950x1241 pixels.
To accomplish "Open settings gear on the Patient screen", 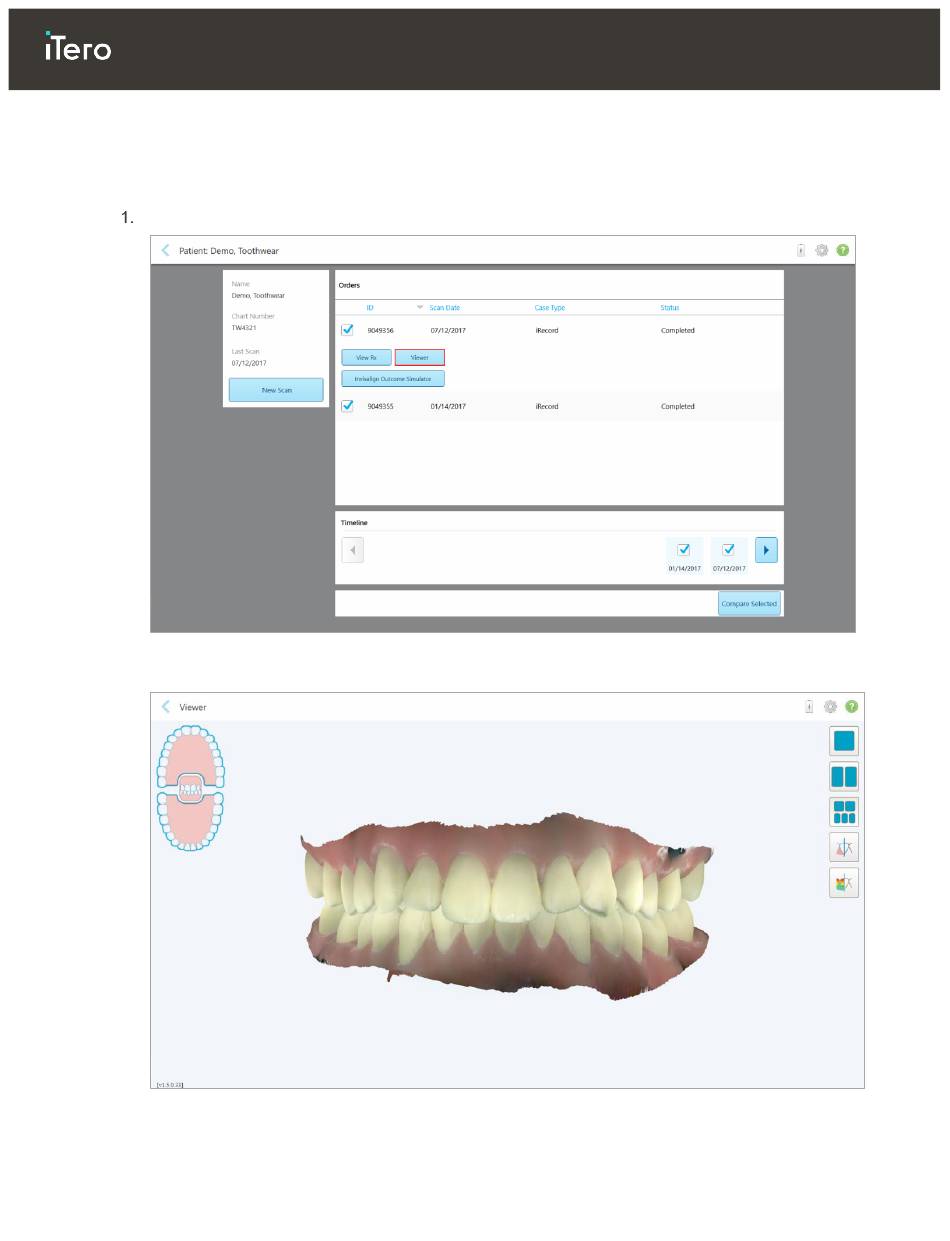I will coord(822,250).
